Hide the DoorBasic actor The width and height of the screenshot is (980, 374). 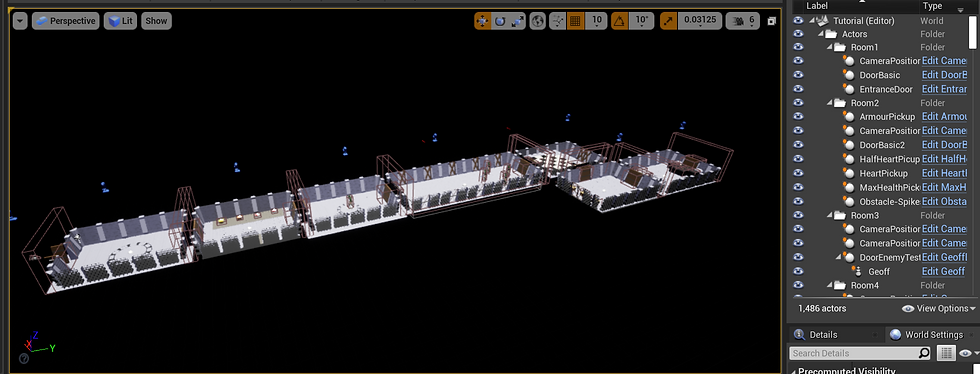798,75
